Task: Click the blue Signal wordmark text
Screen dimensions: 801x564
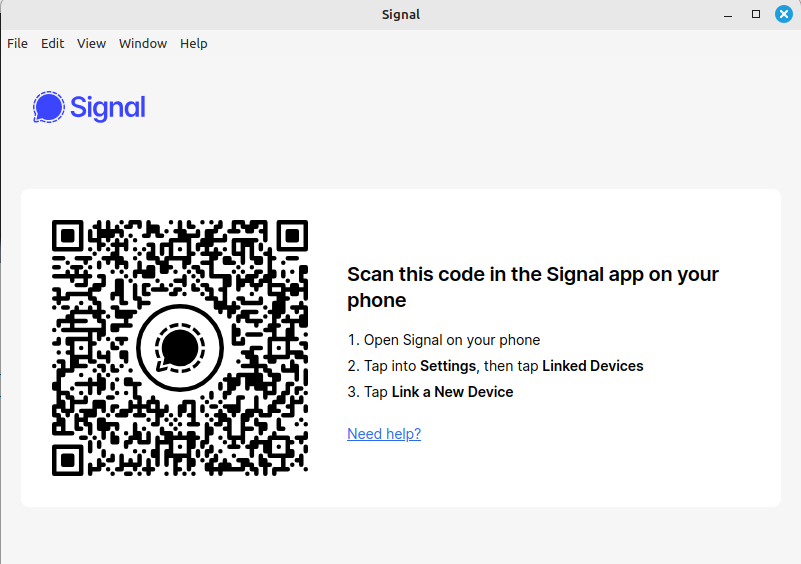Action: [108, 107]
